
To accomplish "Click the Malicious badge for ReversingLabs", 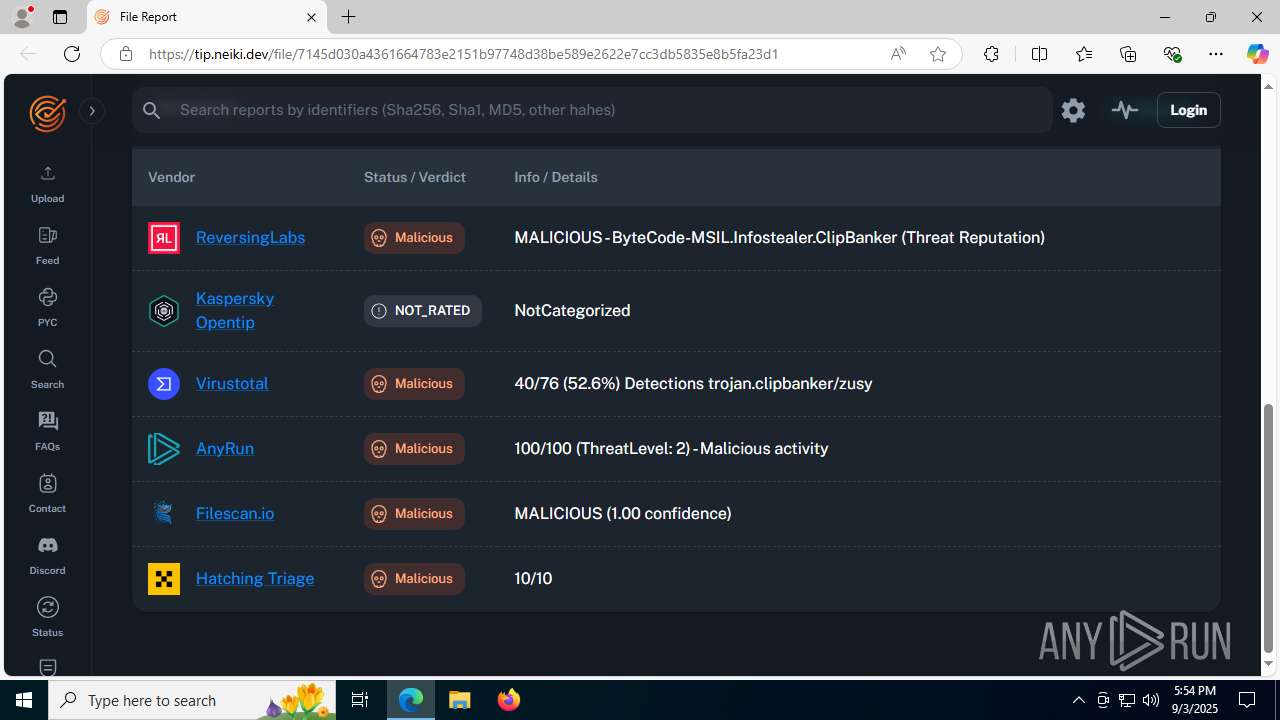I will pyautogui.click(x=414, y=238).
